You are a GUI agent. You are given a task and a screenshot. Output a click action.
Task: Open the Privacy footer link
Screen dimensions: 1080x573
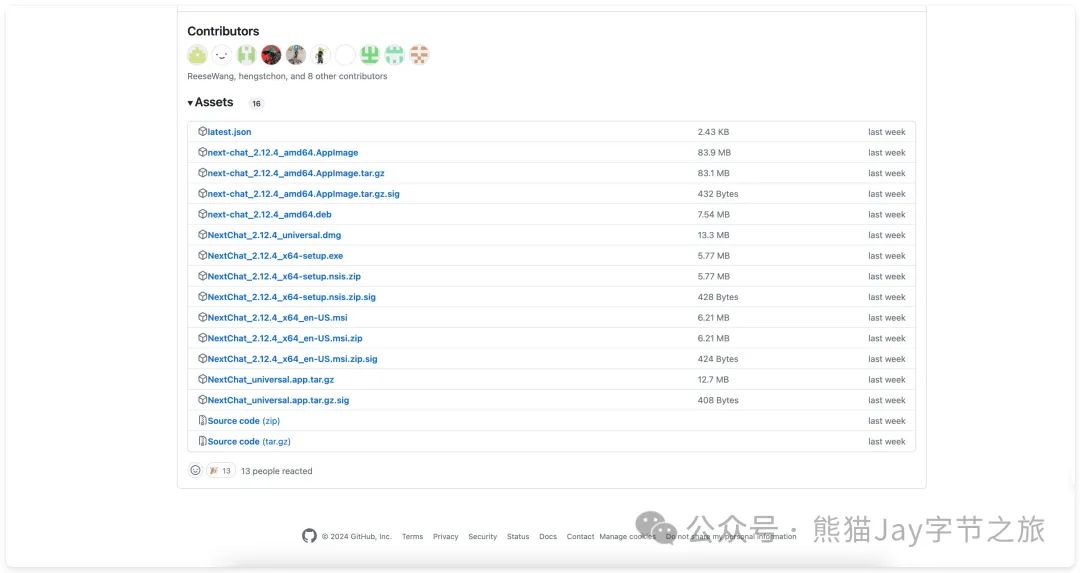click(x=446, y=536)
